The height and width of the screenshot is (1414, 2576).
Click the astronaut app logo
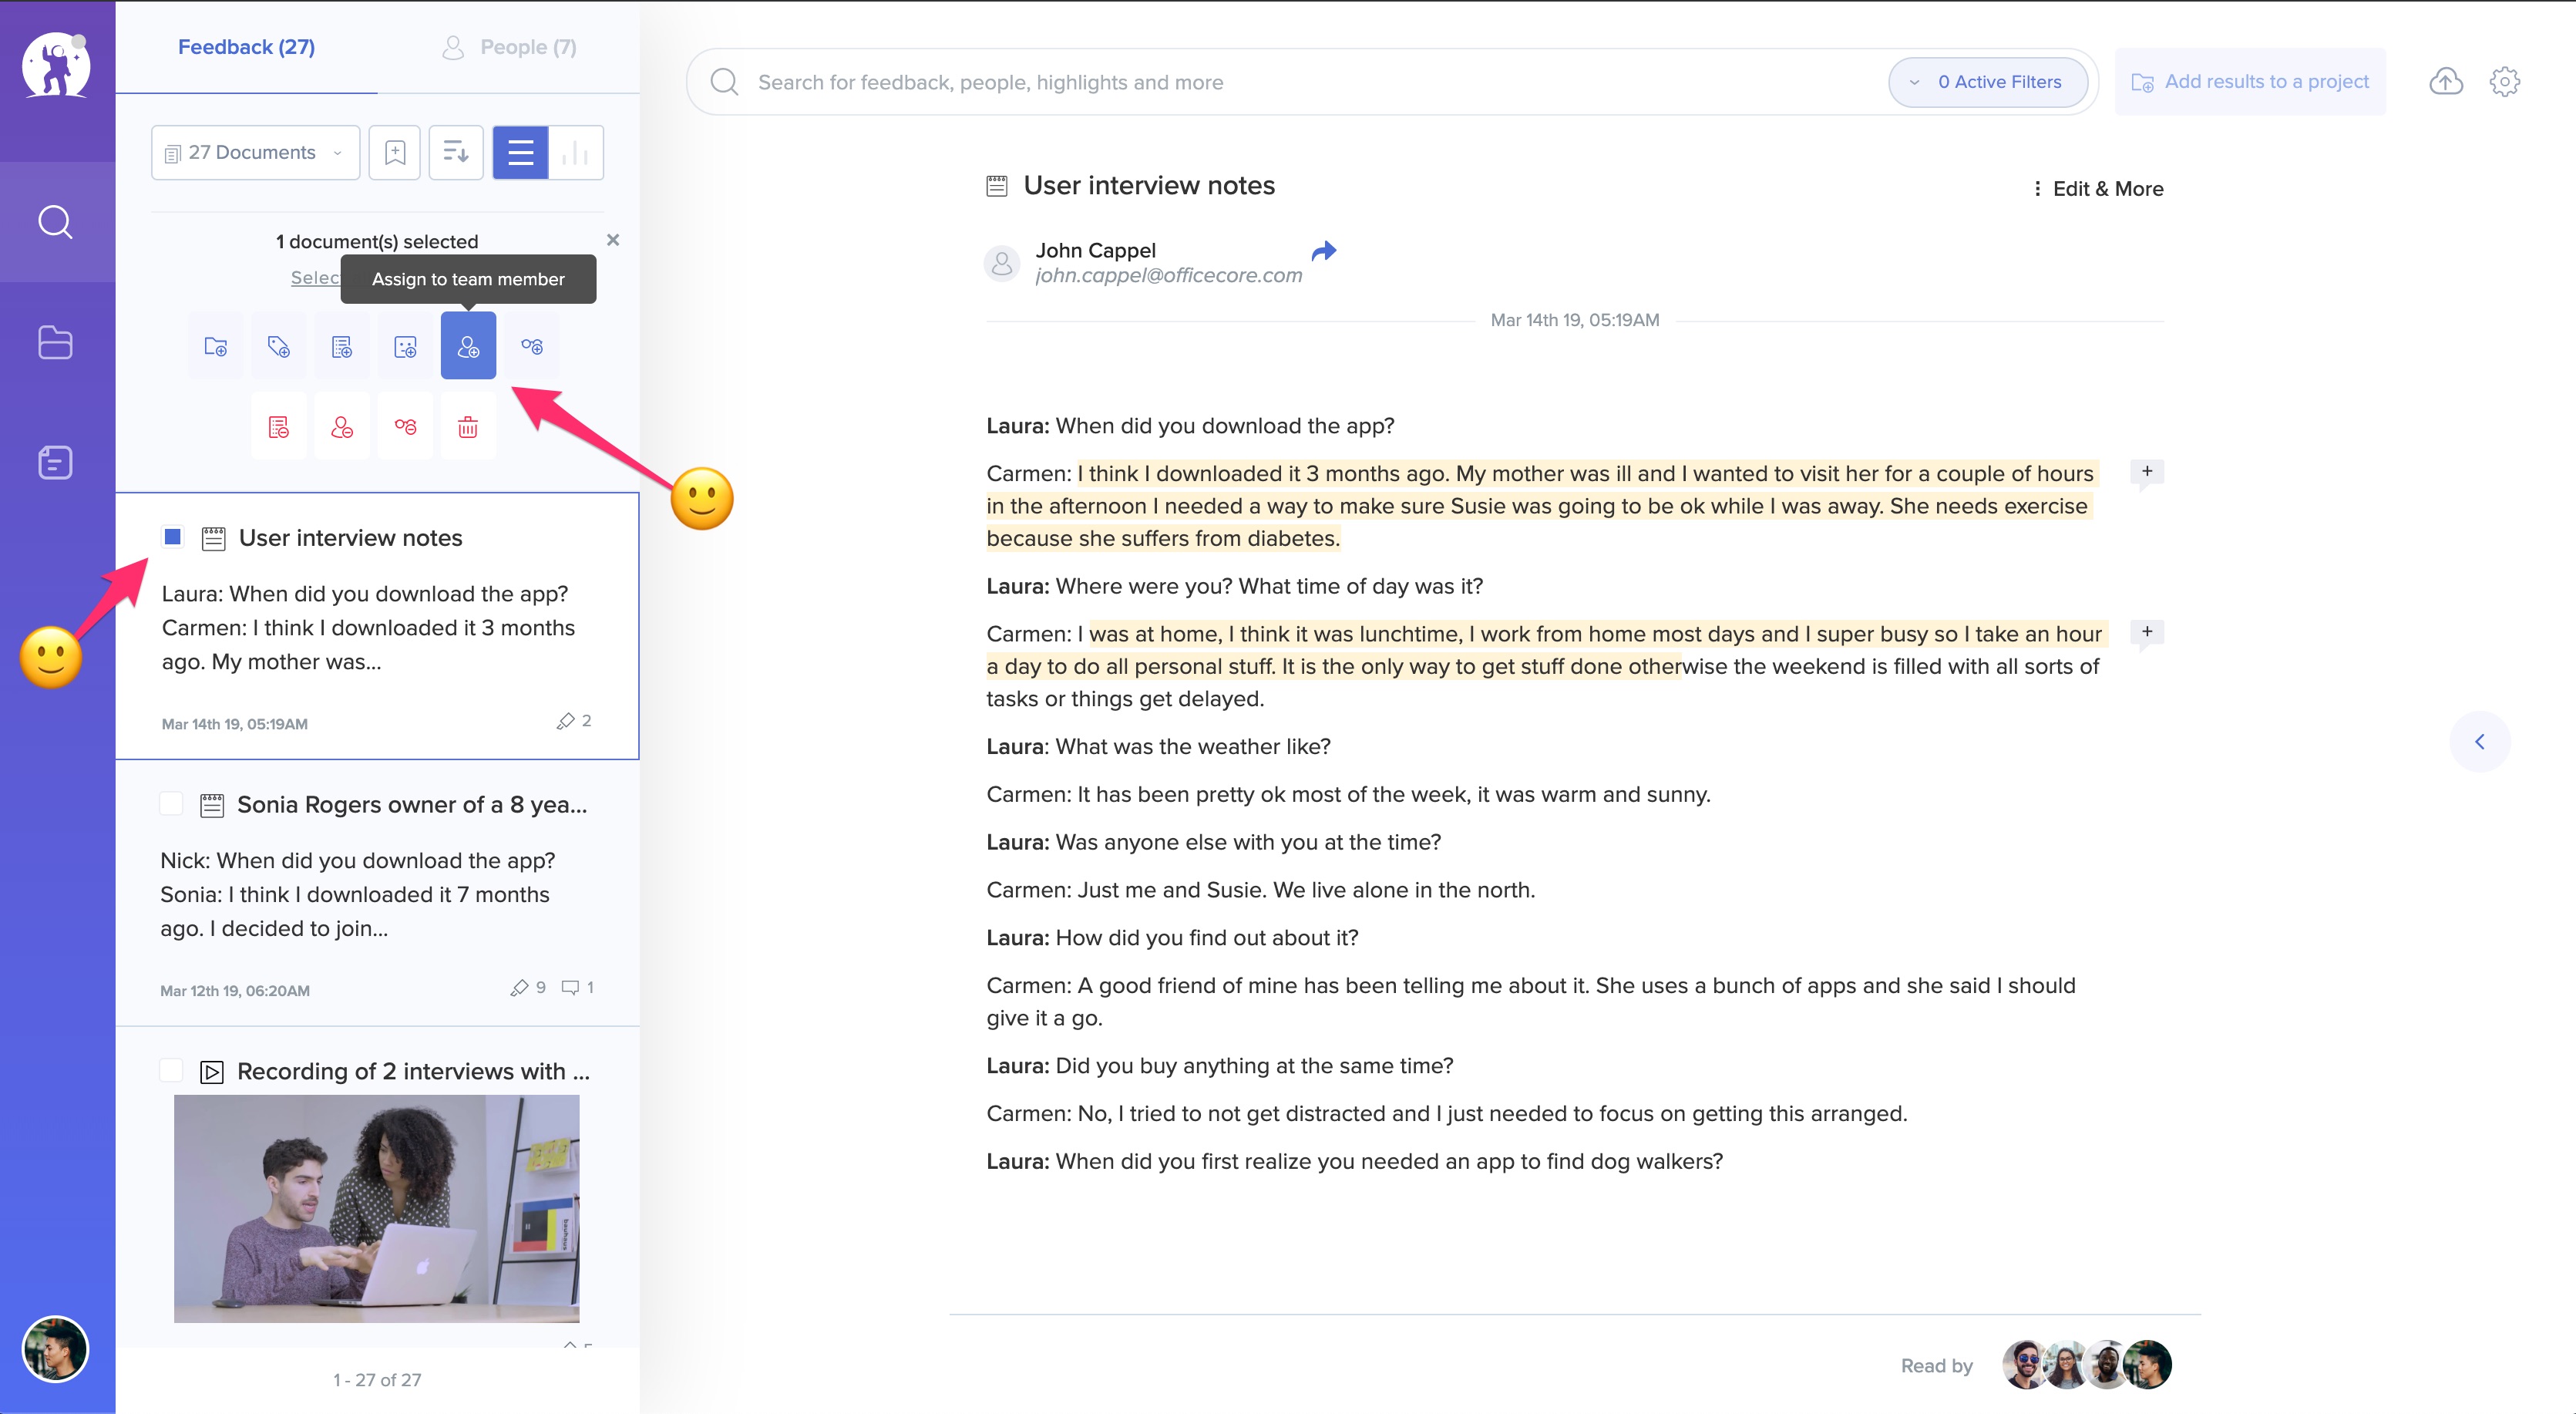tap(56, 65)
